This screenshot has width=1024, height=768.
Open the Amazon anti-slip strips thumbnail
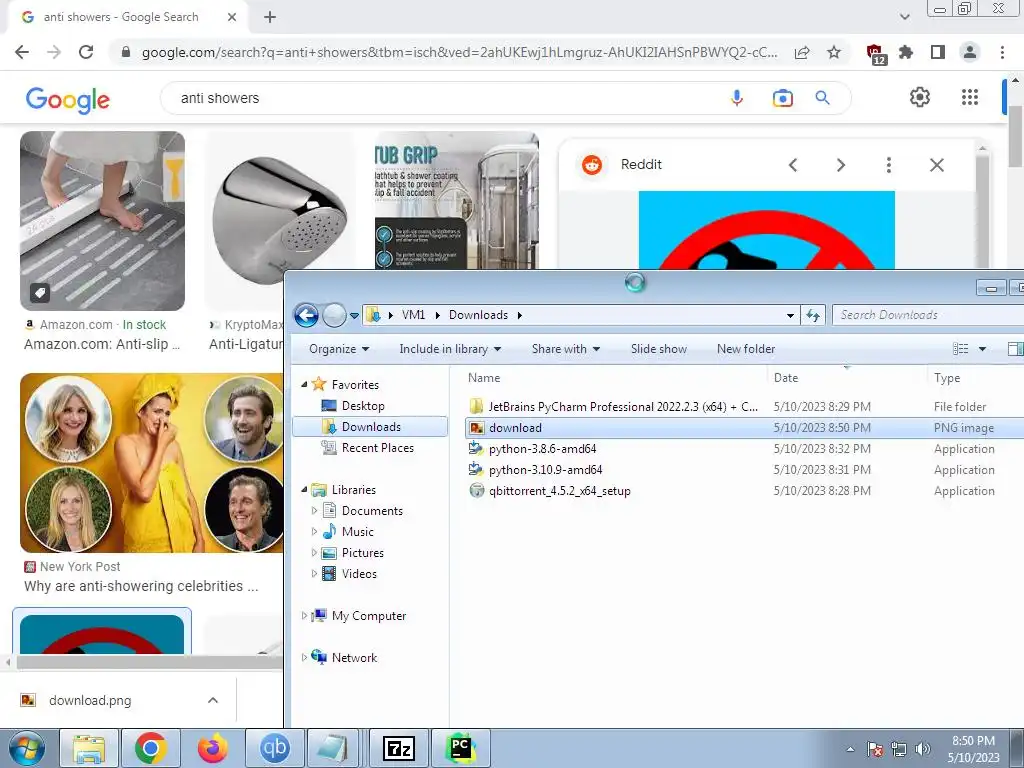coord(103,221)
